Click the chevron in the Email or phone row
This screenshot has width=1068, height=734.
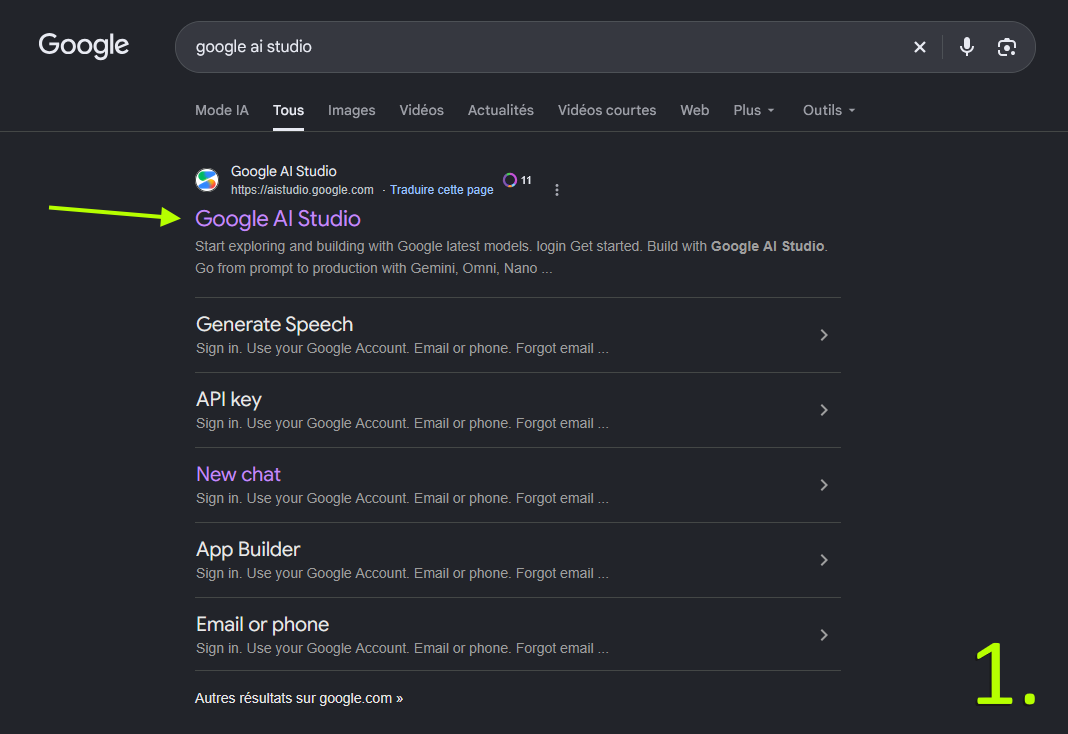point(824,635)
